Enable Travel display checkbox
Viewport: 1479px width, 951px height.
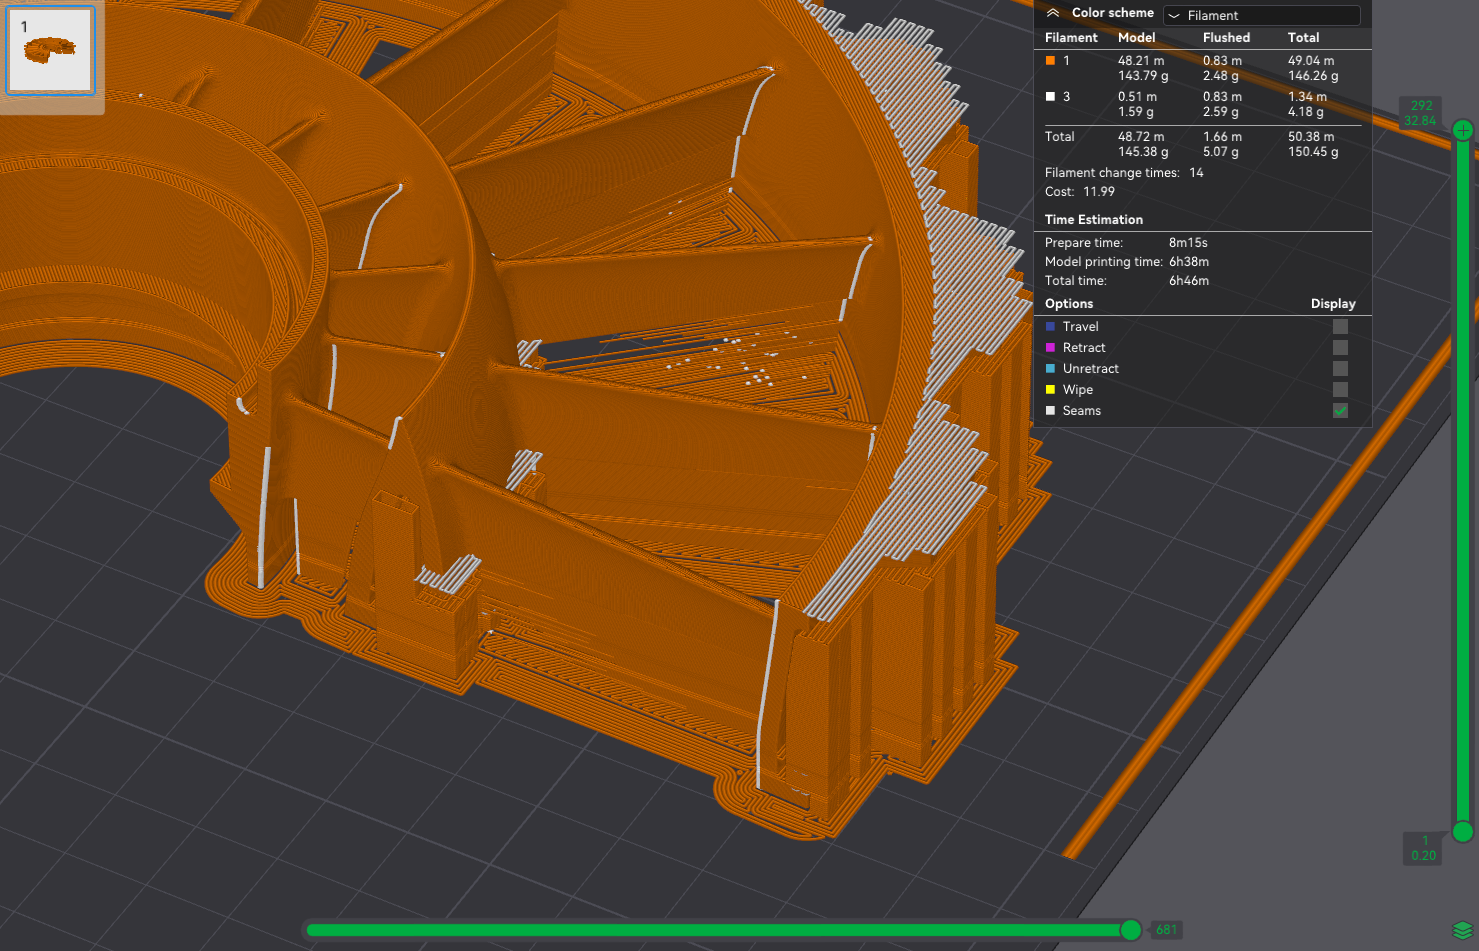(x=1340, y=327)
